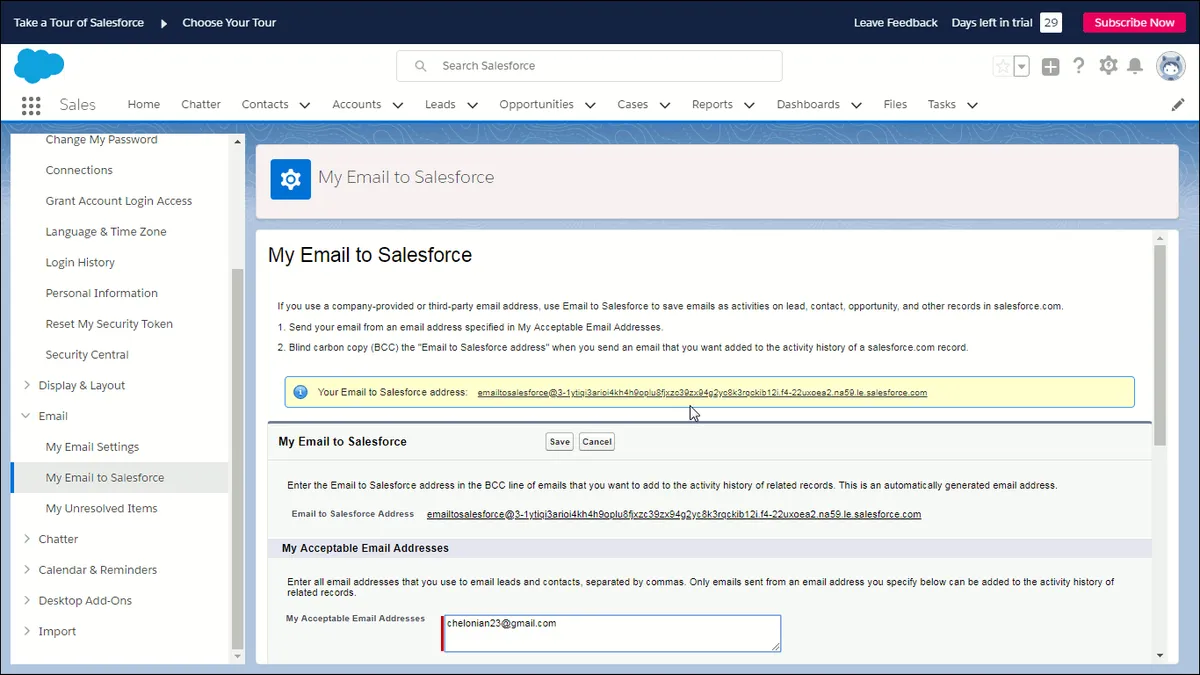Open the App Launcher grid icon
Screen dimensions: 1200x675
pyautogui.click(x=30, y=105)
